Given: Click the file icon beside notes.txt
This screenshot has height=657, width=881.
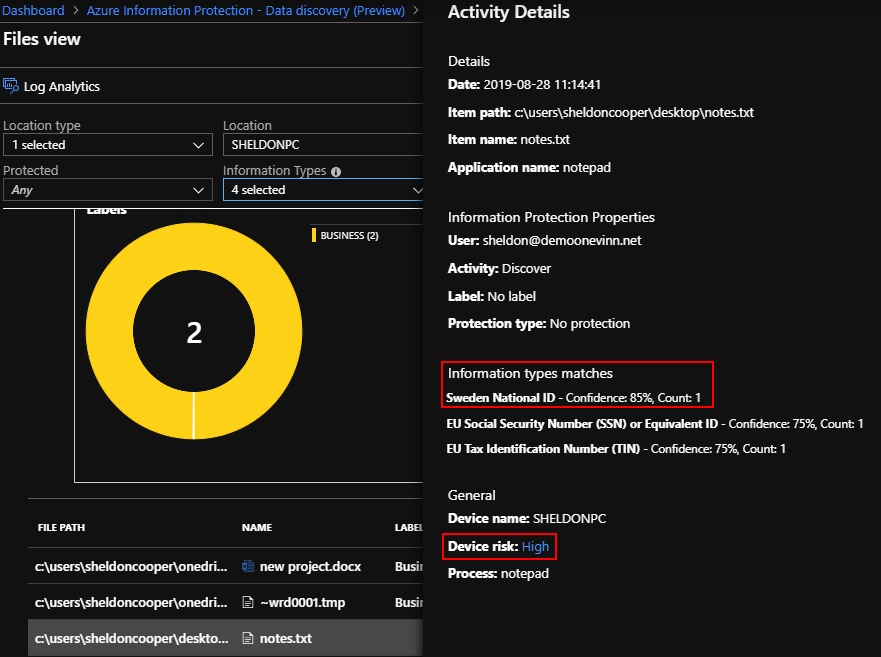Looking at the screenshot, I should tap(249, 638).
